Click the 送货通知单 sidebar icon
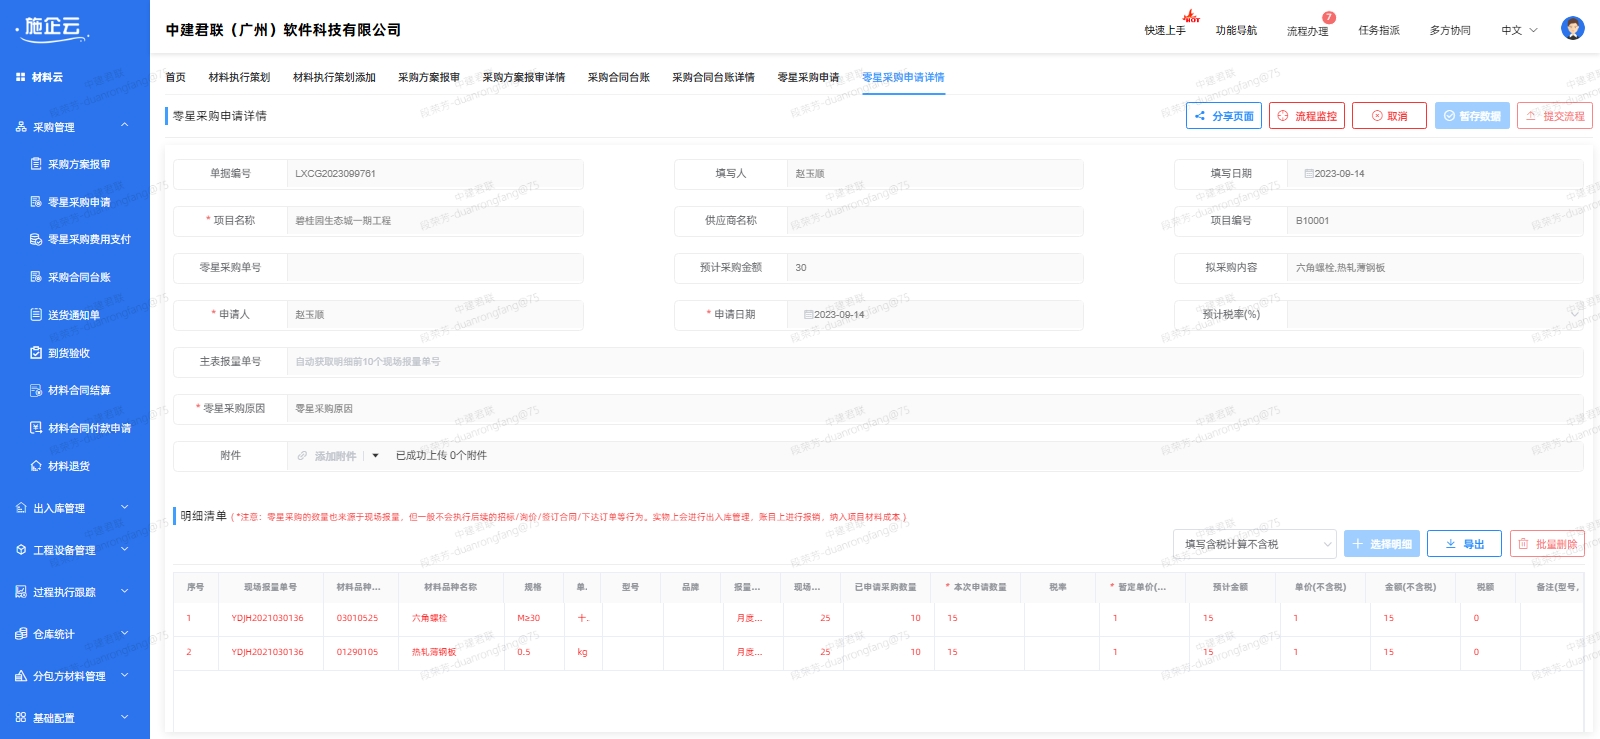The height and width of the screenshot is (739, 1600). coord(36,315)
